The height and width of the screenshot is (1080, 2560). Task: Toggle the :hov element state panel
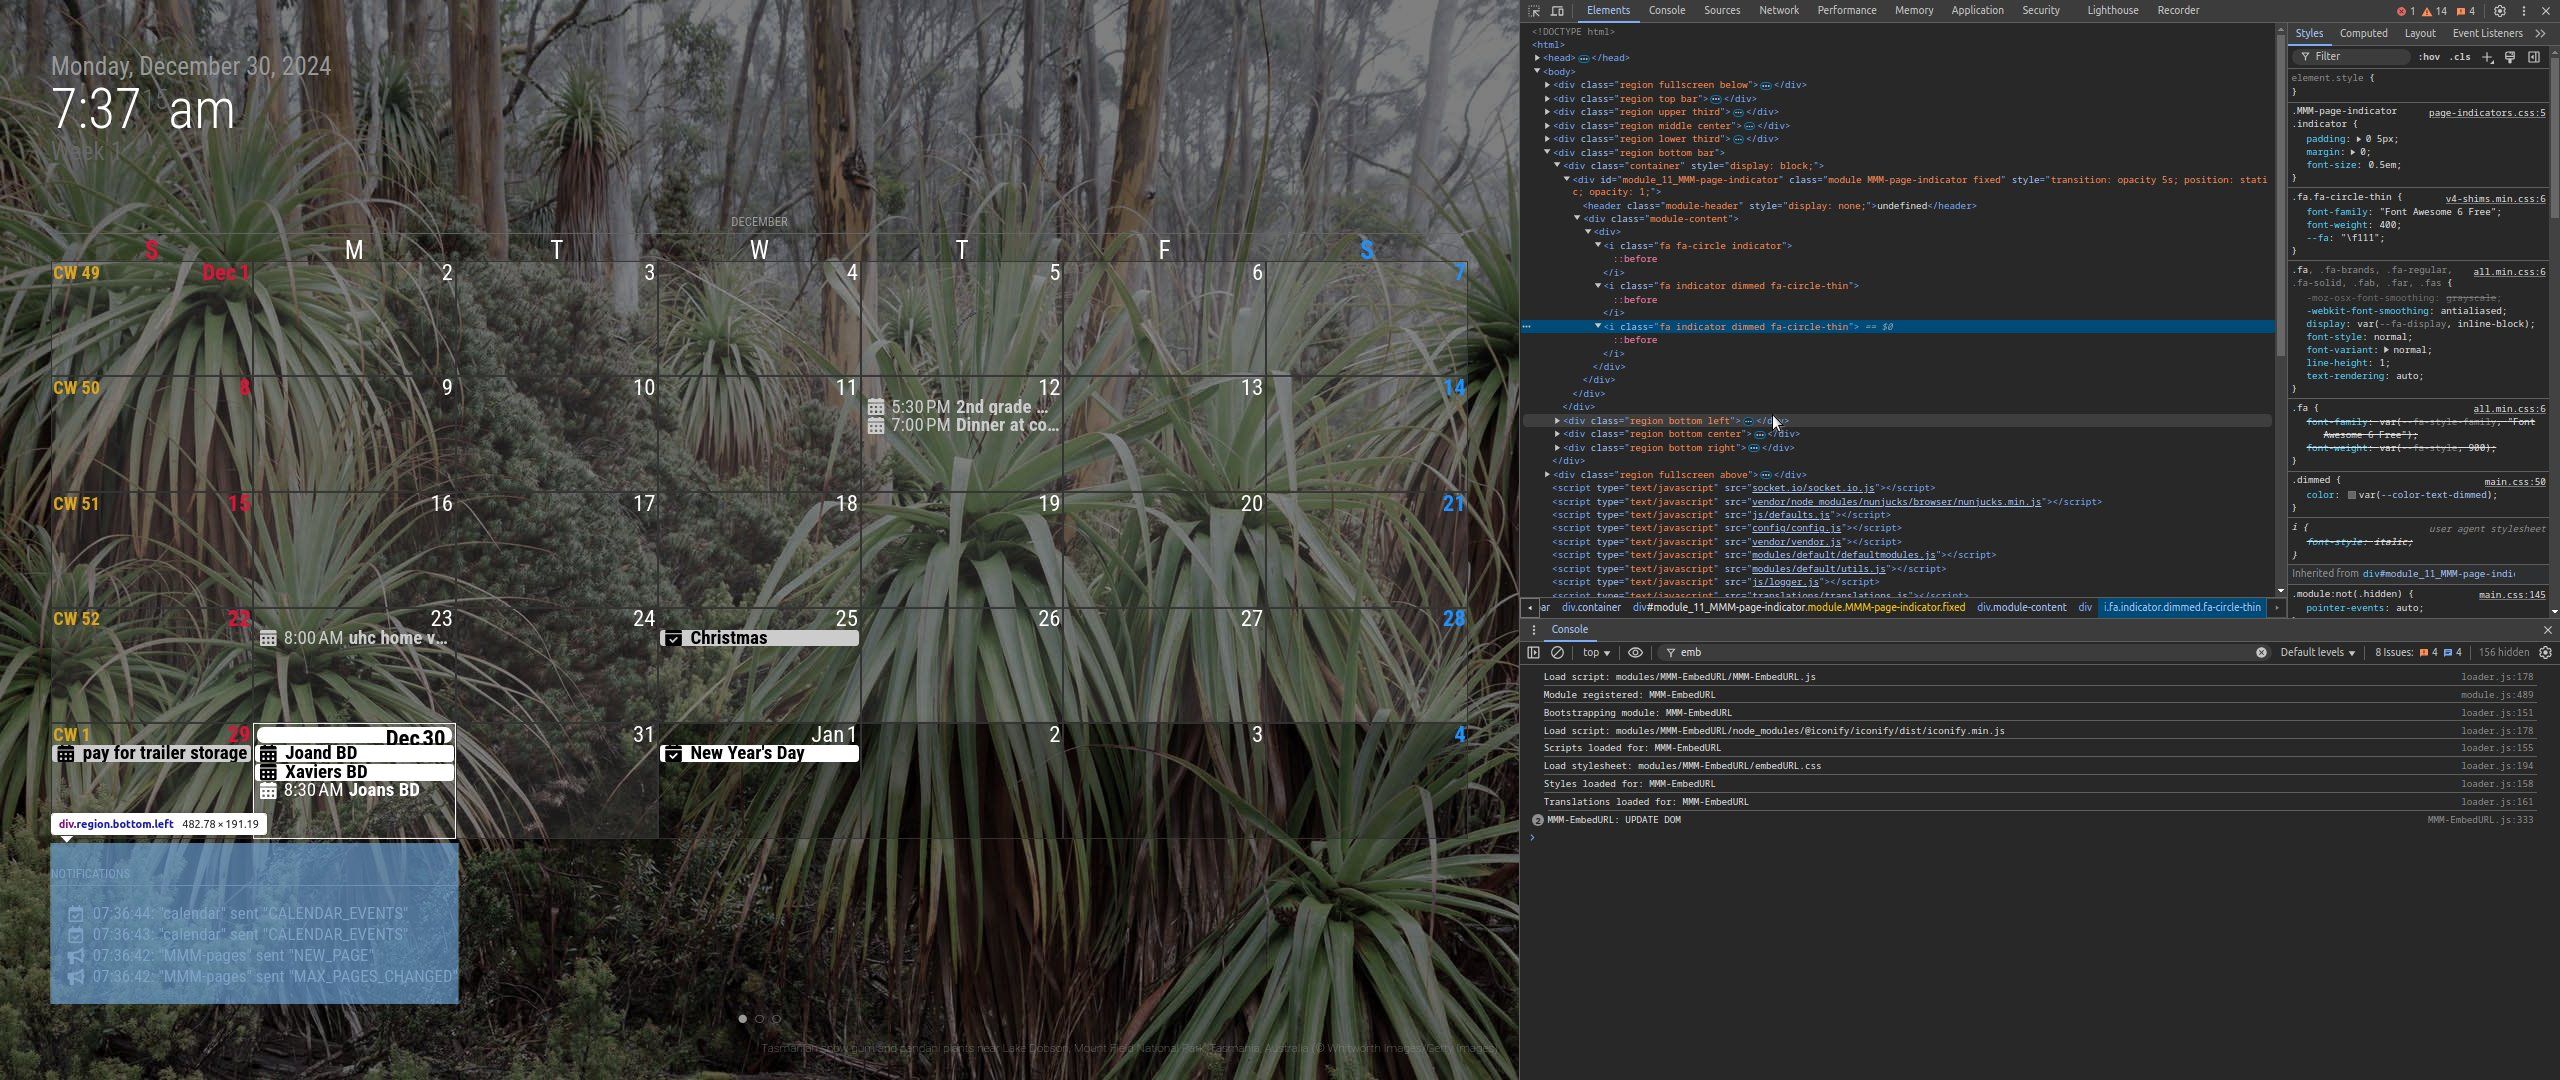coord(2428,57)
